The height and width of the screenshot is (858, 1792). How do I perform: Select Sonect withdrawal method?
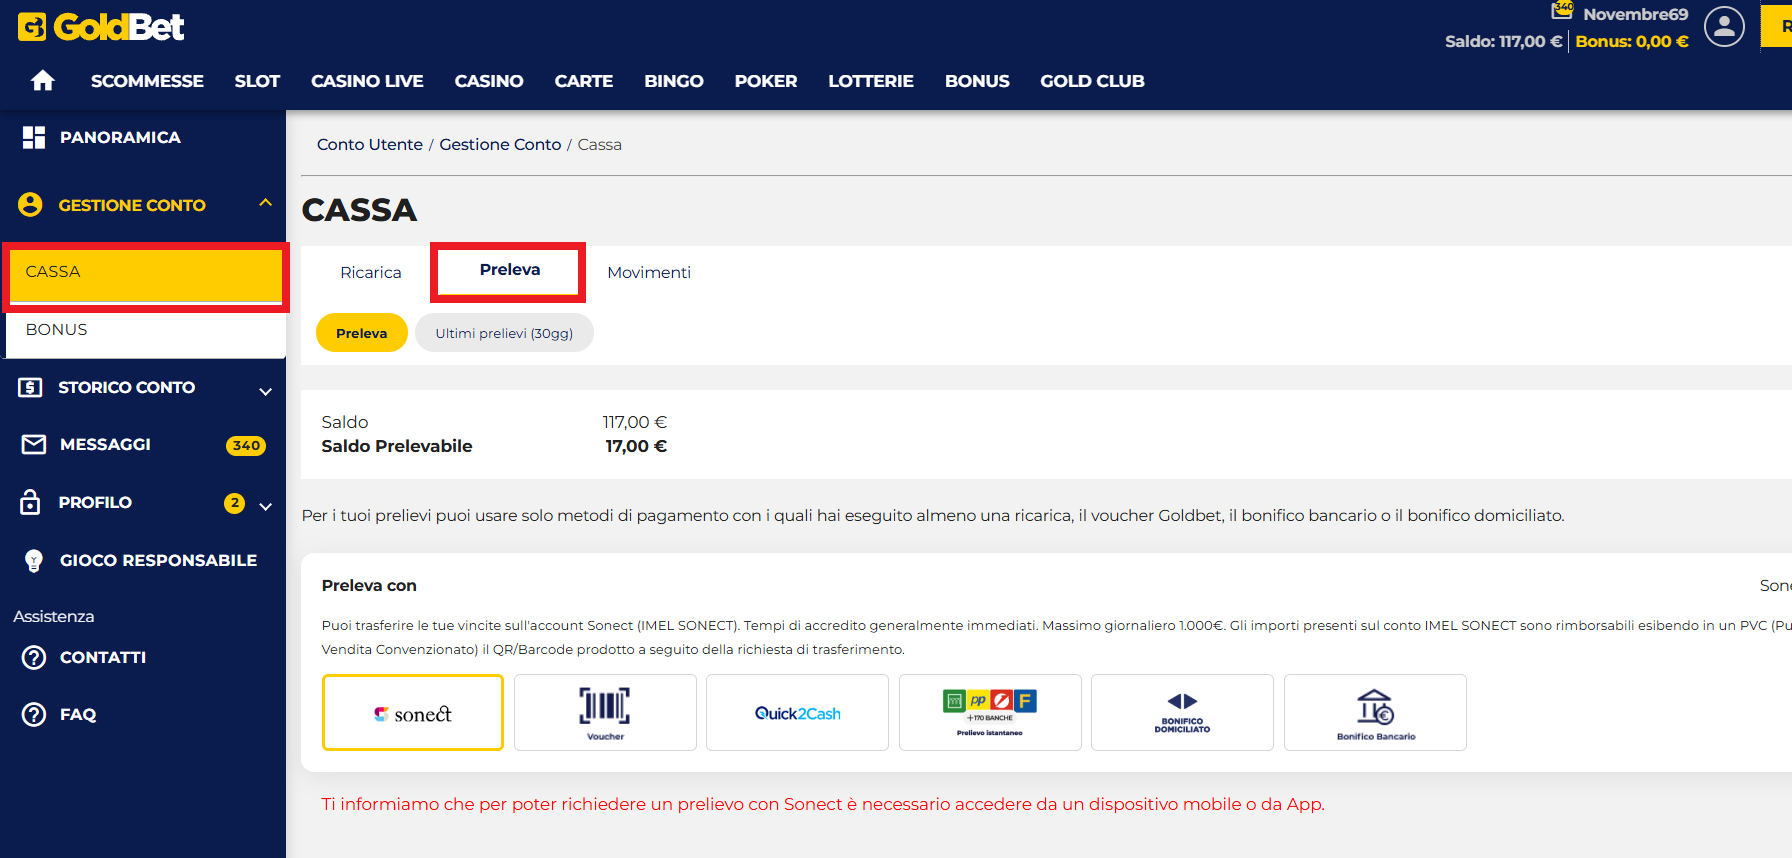(x=413, y=712)
